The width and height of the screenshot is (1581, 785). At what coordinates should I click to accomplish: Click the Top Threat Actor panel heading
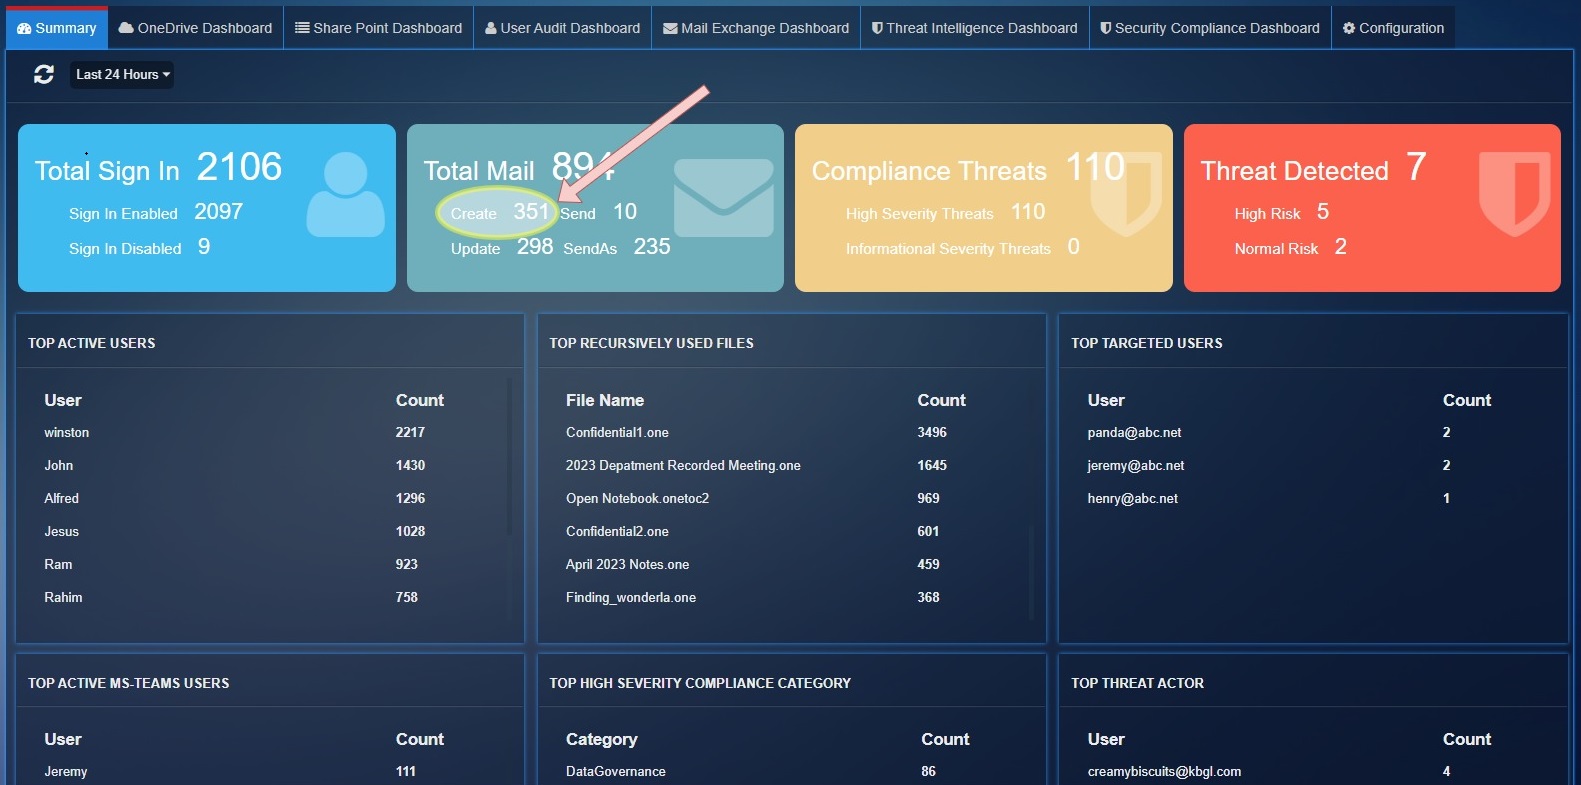pos(1137,683)
